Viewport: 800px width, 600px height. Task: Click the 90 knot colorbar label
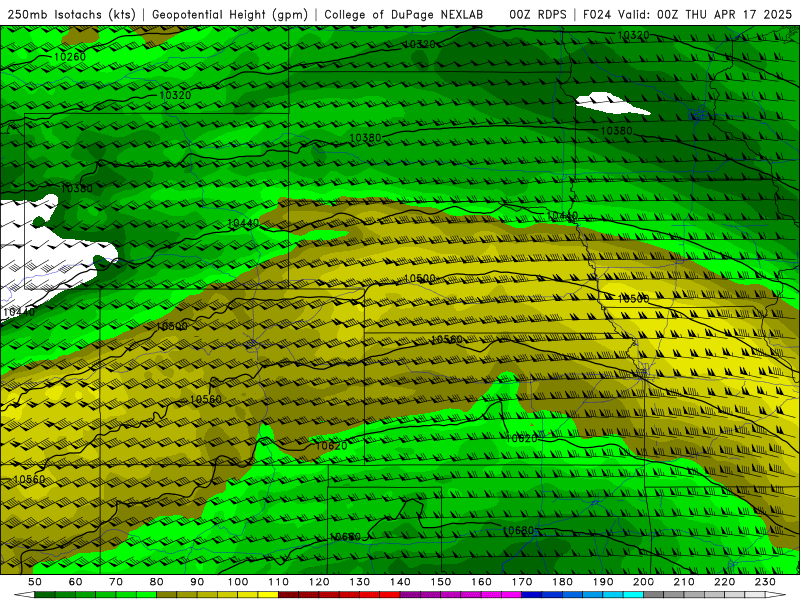[x=197, y=582]
